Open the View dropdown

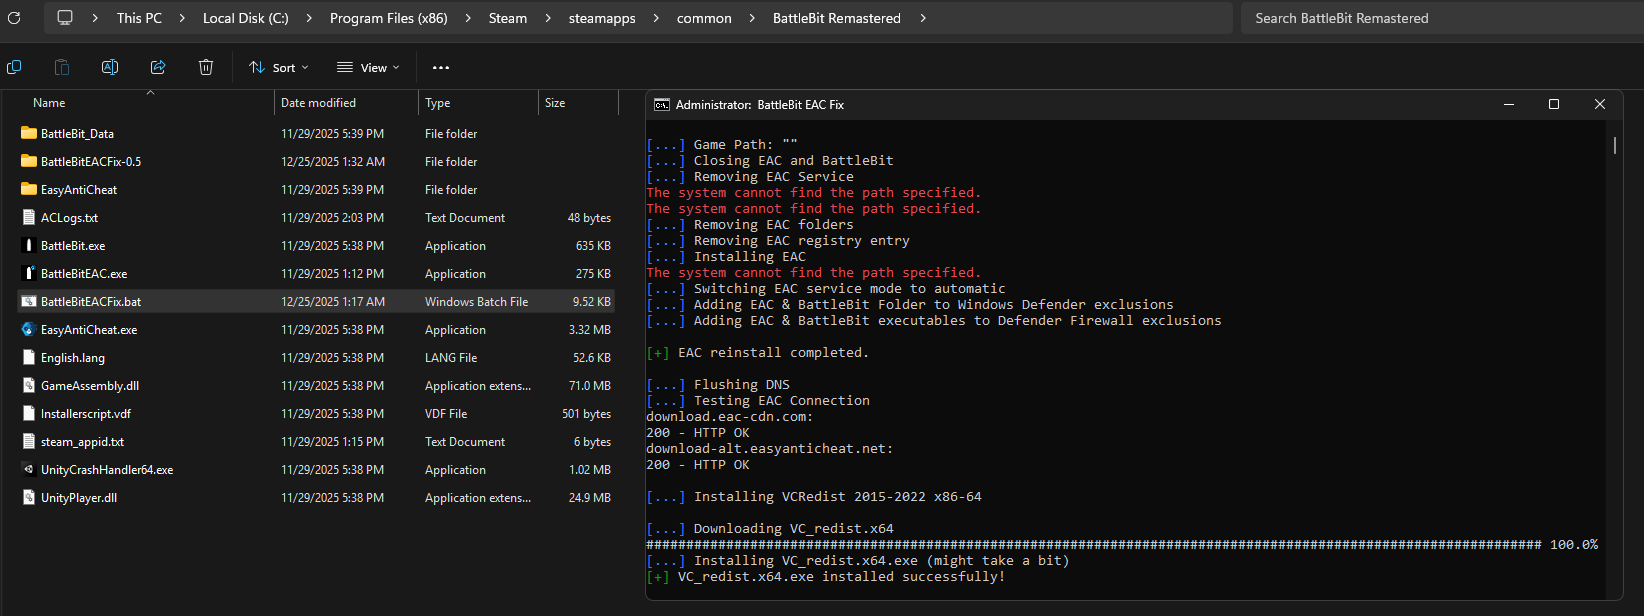coord(368,68)
